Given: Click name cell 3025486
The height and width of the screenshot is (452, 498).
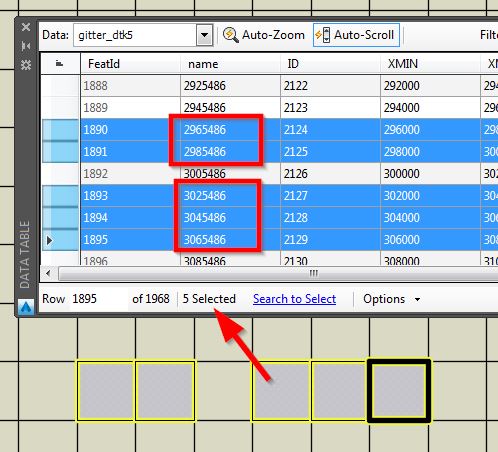Looking at the screenshot, I should coord(230,196).
